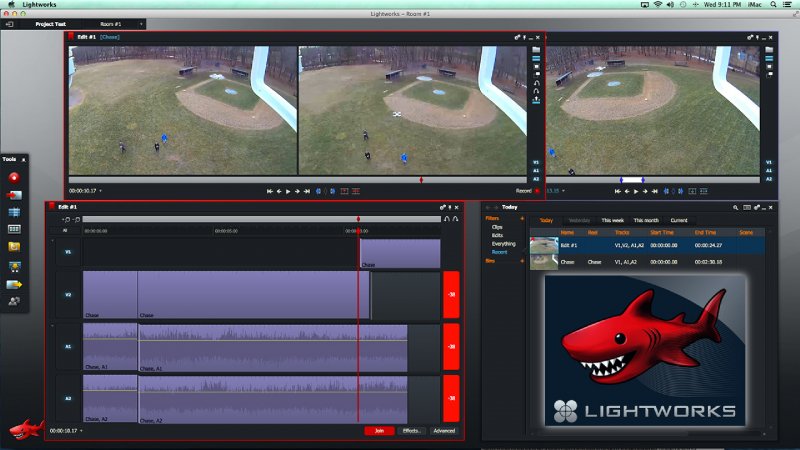Open the viewer timecode dropdown arrow
This screenshot has height=450, width=800.
tap(101, 190)
